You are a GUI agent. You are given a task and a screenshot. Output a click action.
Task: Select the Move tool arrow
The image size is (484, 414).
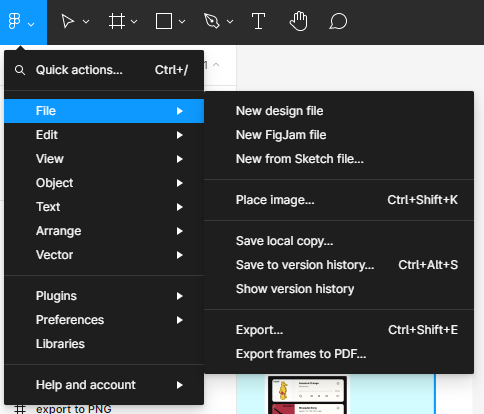point(68,22)
